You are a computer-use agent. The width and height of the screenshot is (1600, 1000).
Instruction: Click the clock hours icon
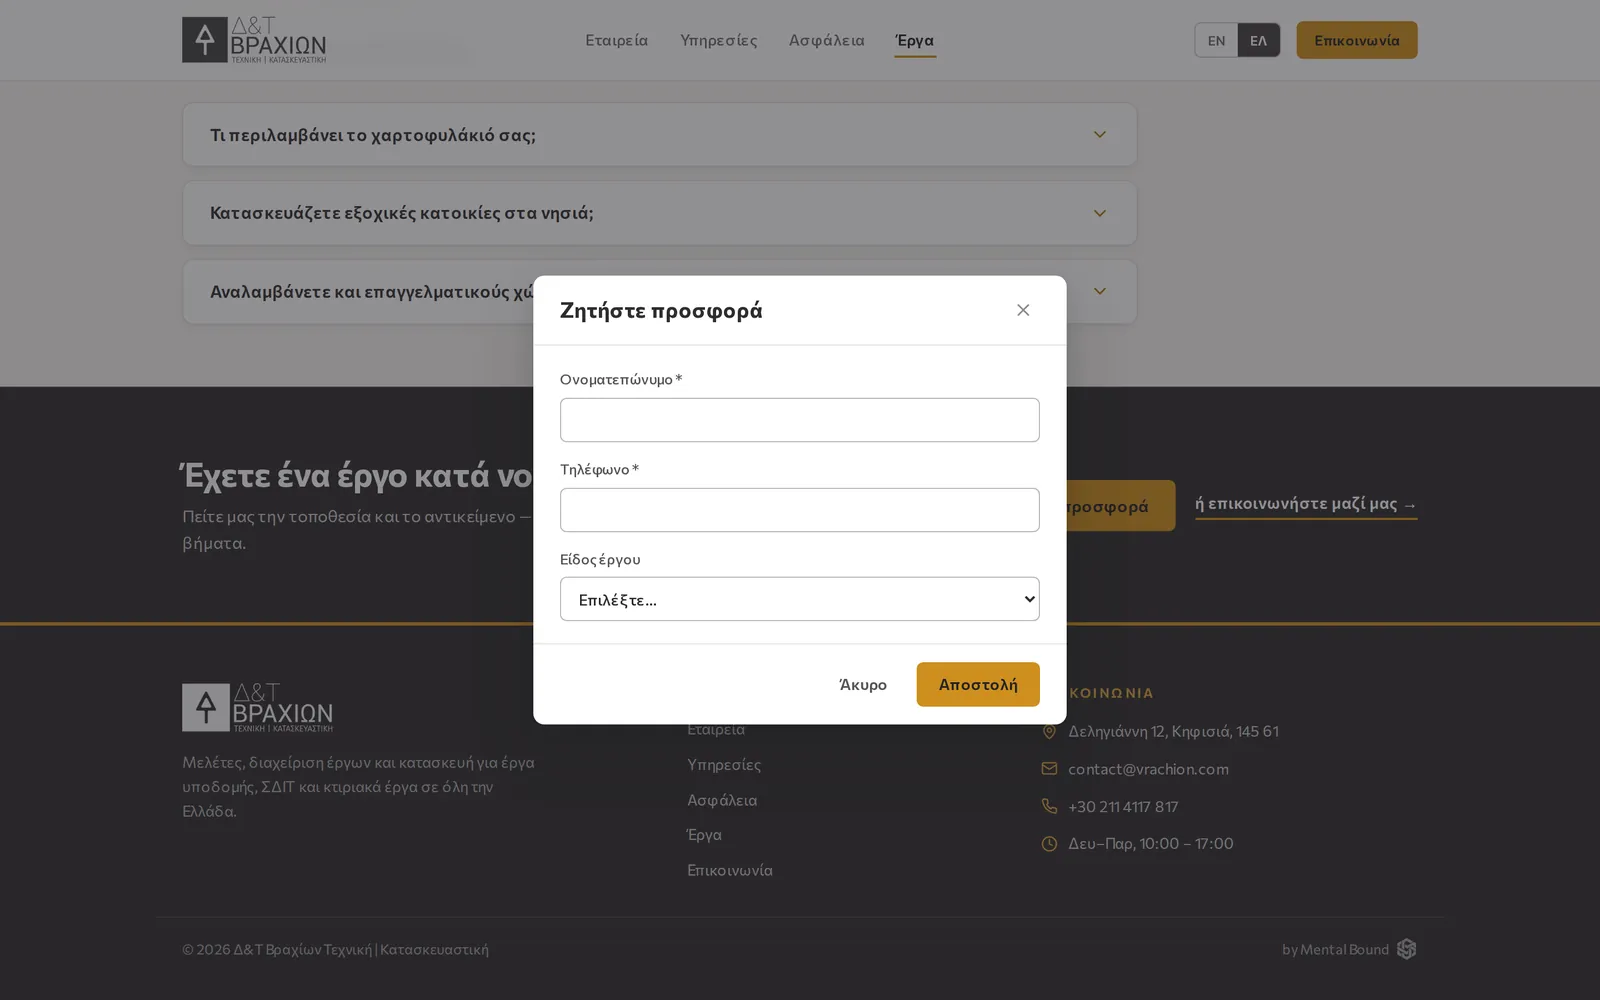(1049, 844)
